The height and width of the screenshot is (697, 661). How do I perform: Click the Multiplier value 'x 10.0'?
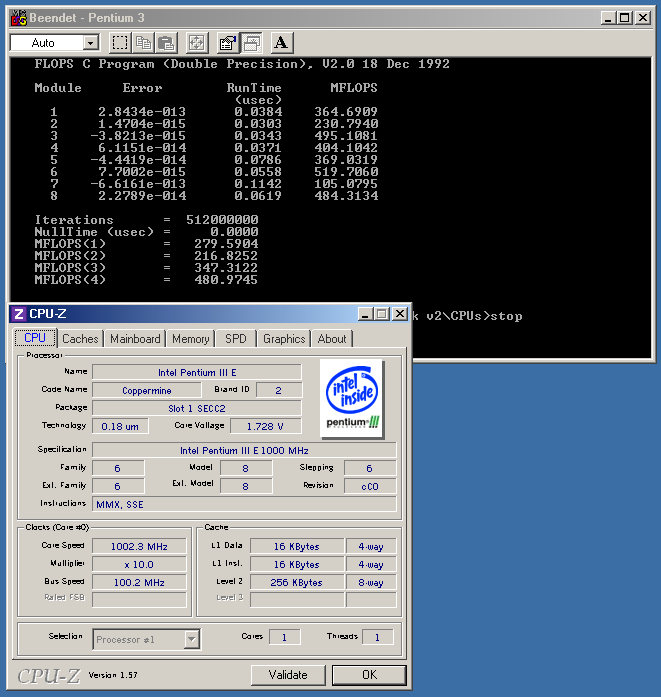tap(139, 565)
